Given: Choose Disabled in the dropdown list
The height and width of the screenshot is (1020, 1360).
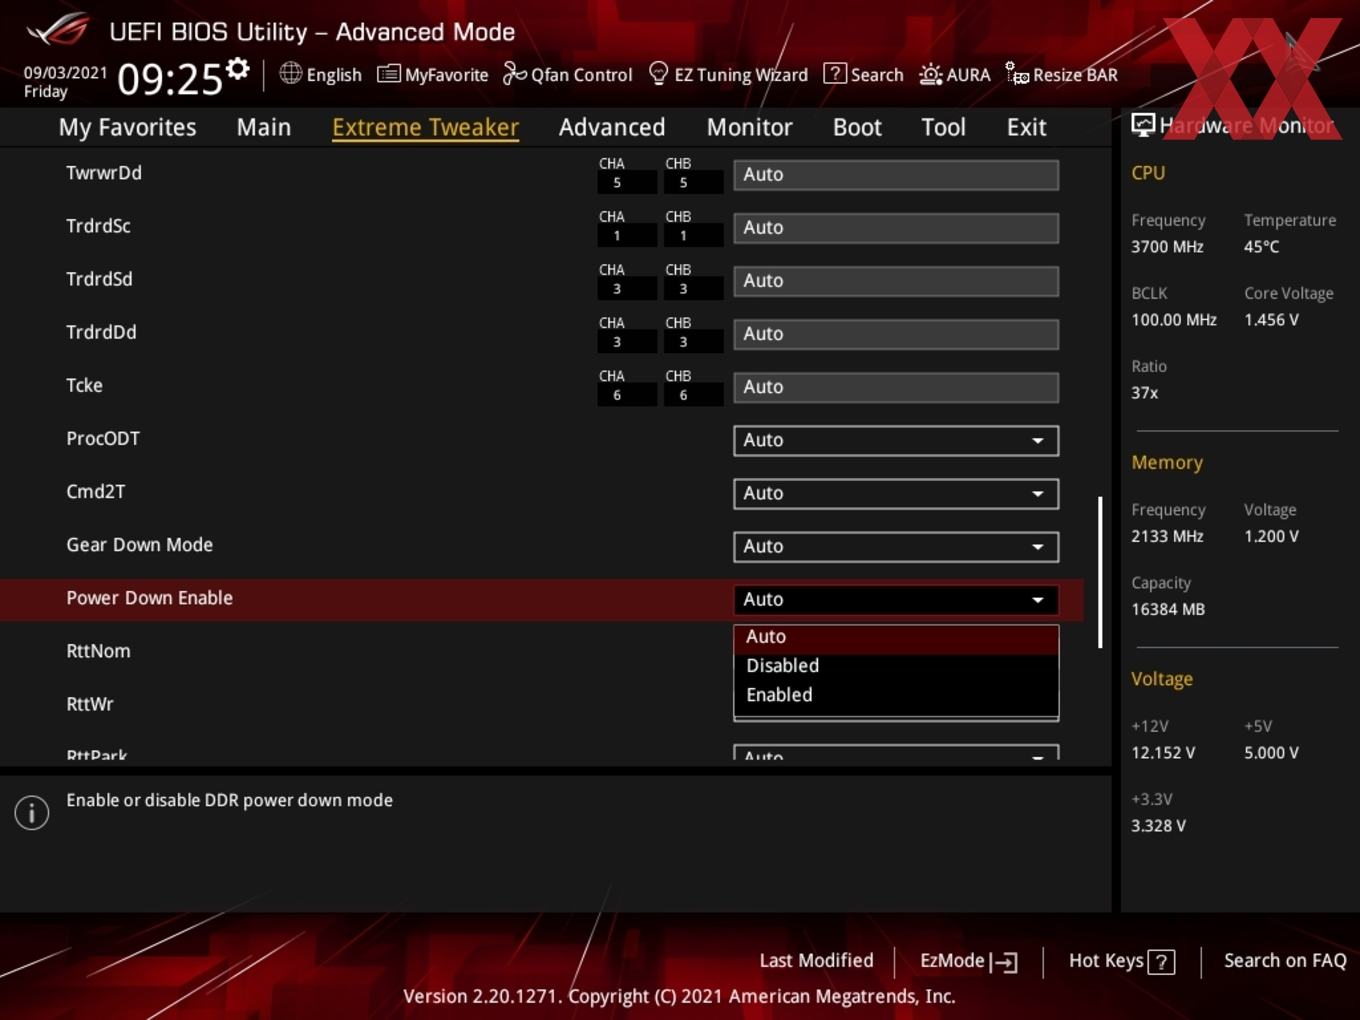Looking at the screenshot, I should click(896, 666).
